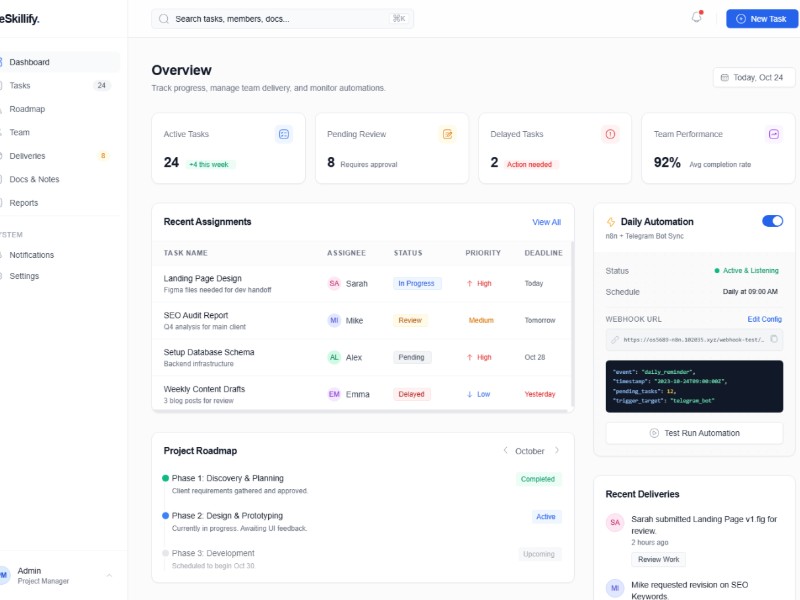Click the New Task button
Screen dimensions: 800x600
click(762, 19)
